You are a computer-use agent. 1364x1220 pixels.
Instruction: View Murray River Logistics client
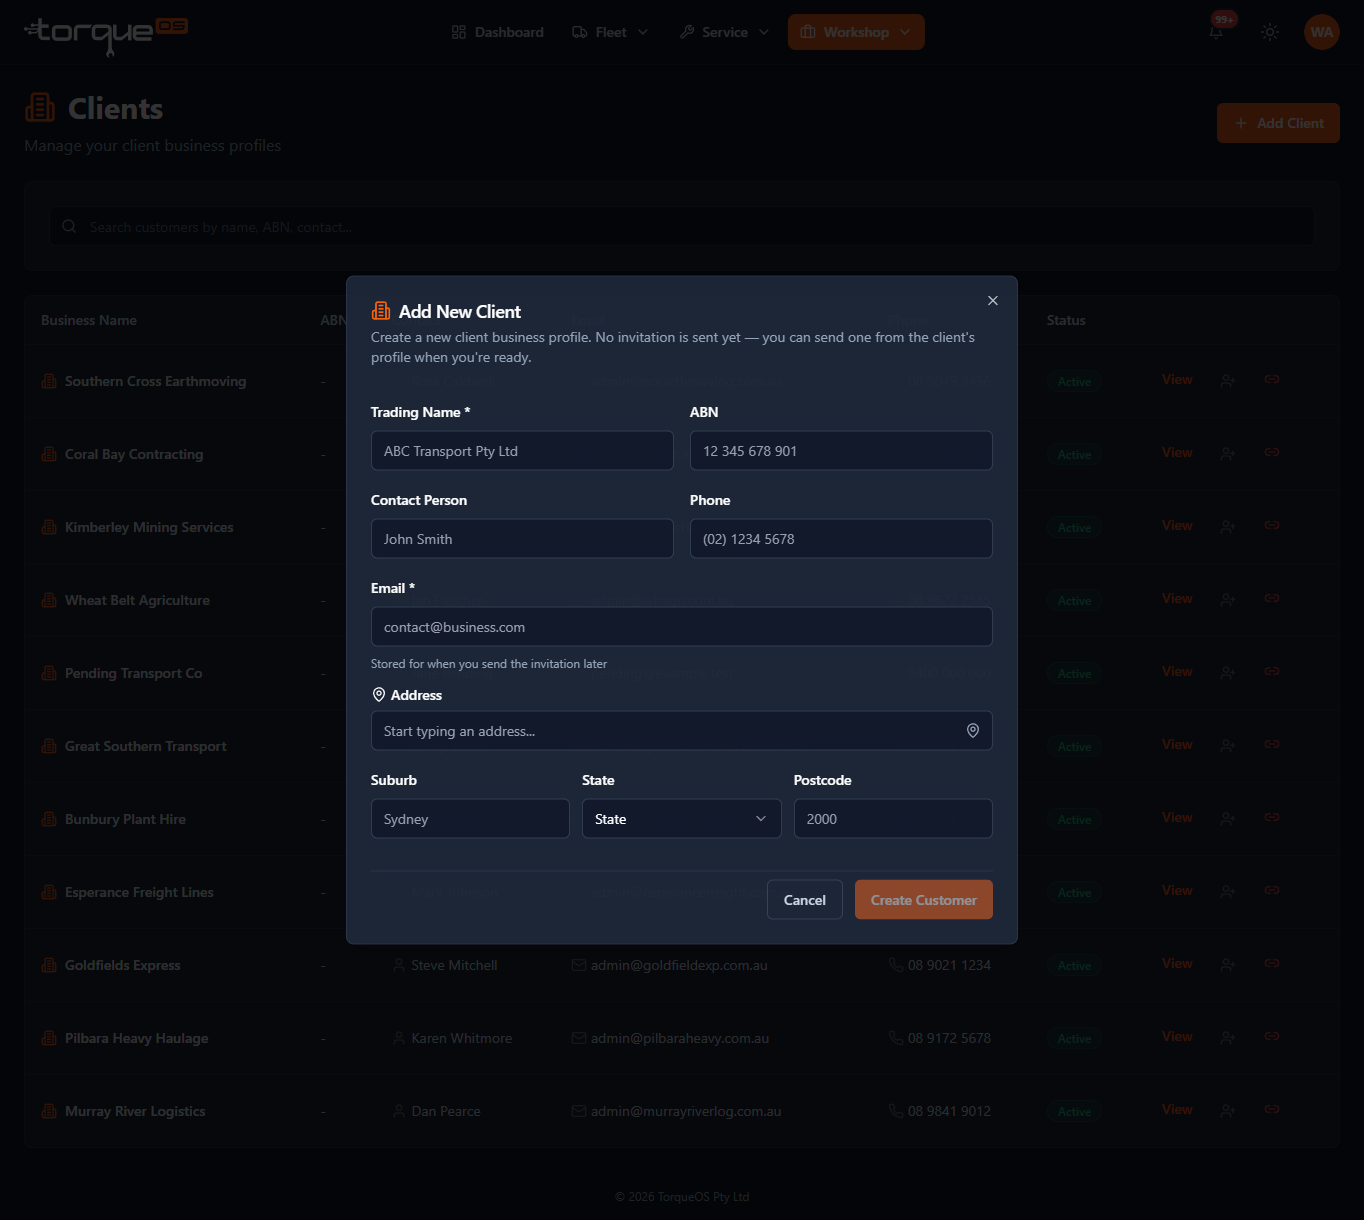coord(1177,1110)
